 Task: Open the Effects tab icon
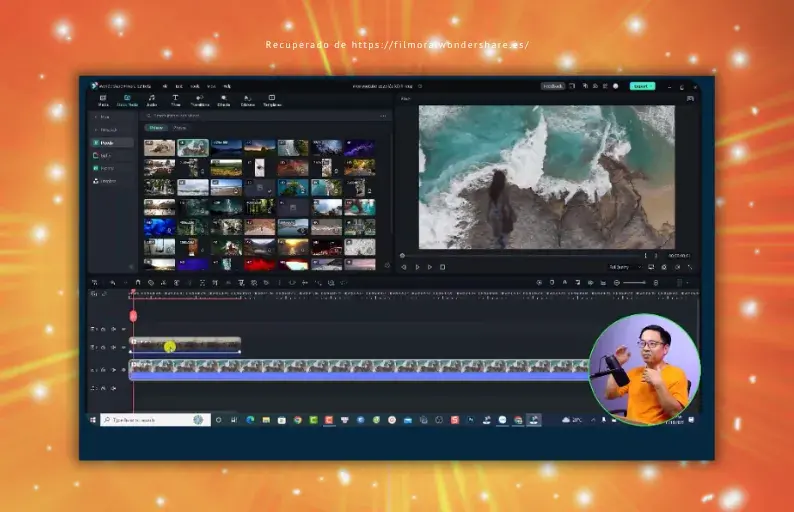[x=223, y=100]
